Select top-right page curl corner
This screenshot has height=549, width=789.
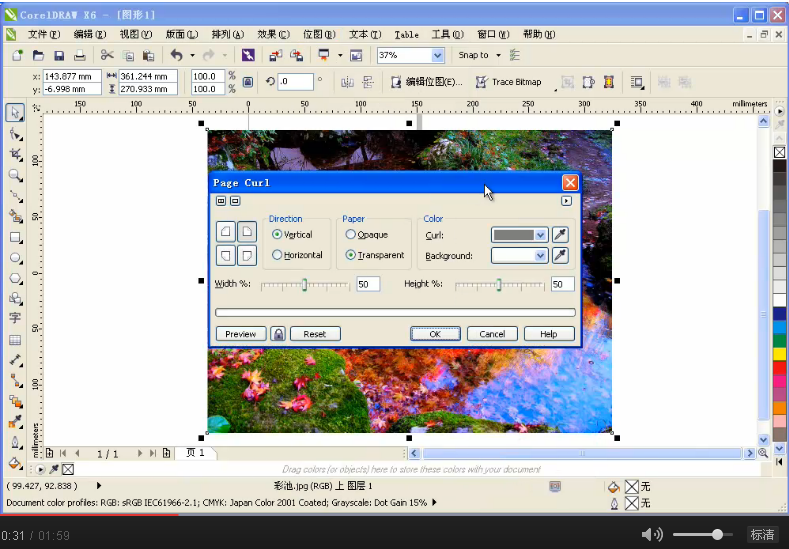[247, 231]
